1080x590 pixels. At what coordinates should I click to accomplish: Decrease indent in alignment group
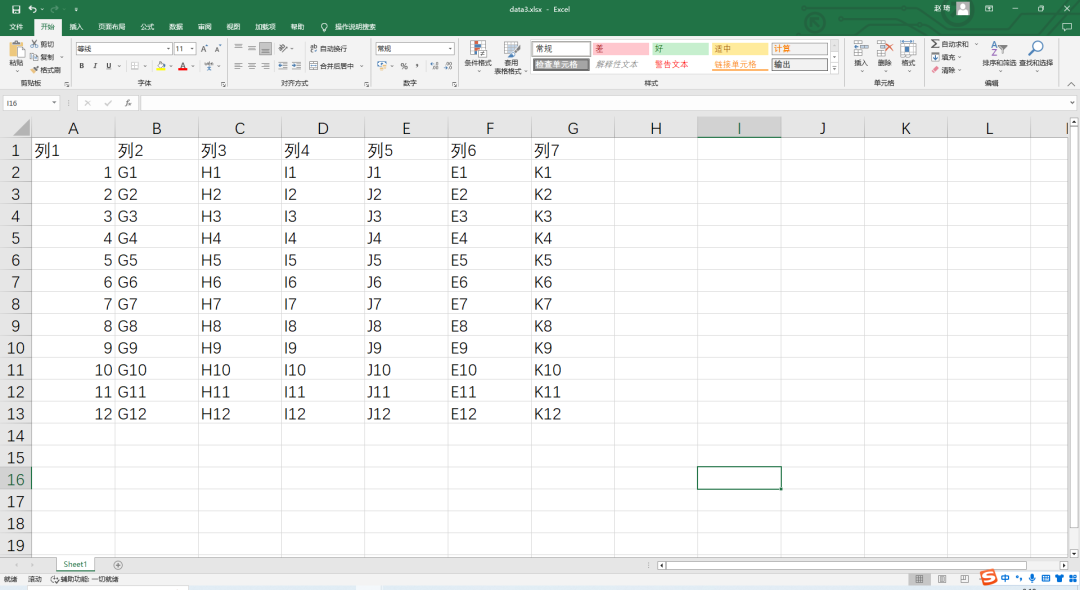[x=282, y=66]
